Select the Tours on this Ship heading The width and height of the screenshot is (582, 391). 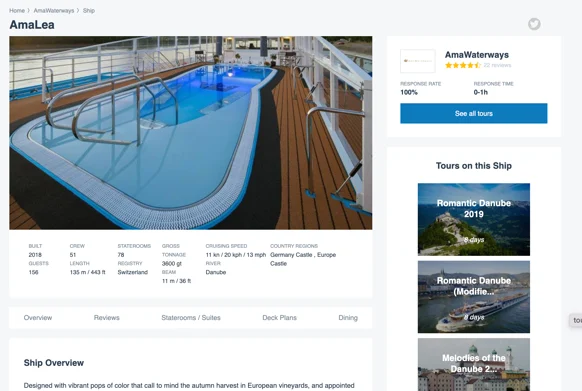pyautogui.click(x=474, y=166)
